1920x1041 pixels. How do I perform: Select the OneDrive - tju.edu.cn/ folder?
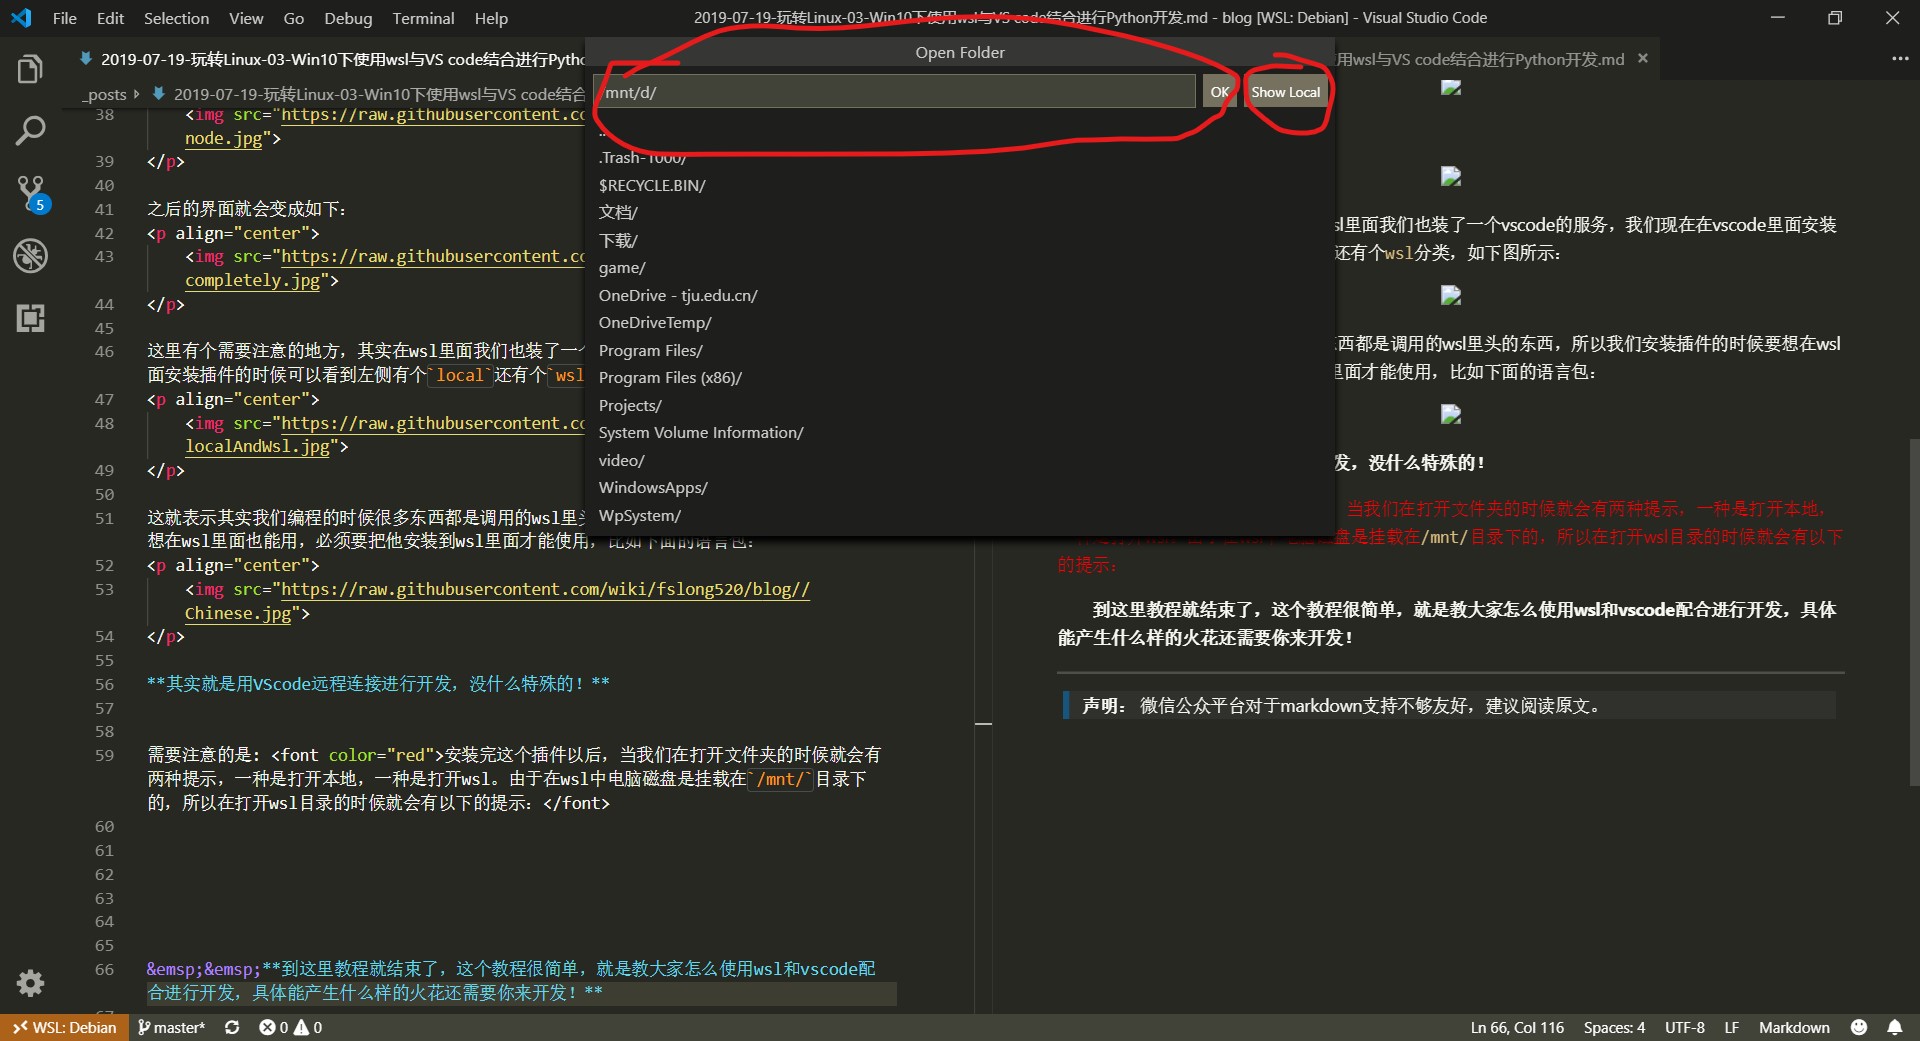[x=960, y=295]
